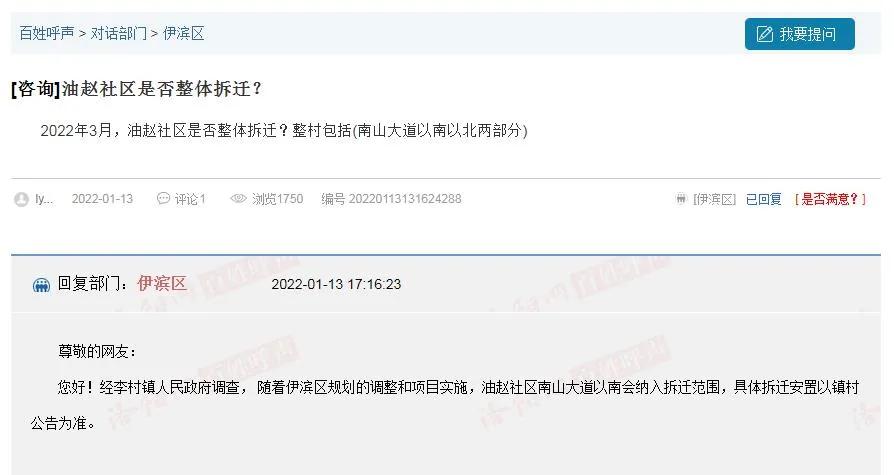Image resolution: width=894 pixels, height=475 pixels.
Task: Click the user avatar icon beside ly...
Action: pyautogui.click(x=21, y=199)
